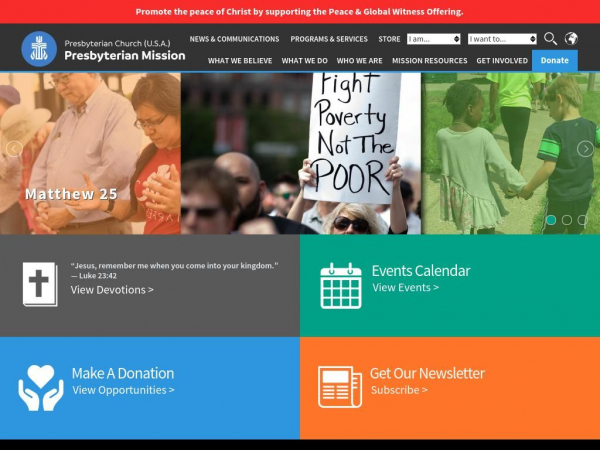Click the Presbyterian Church seal logo

coord(39,49)
